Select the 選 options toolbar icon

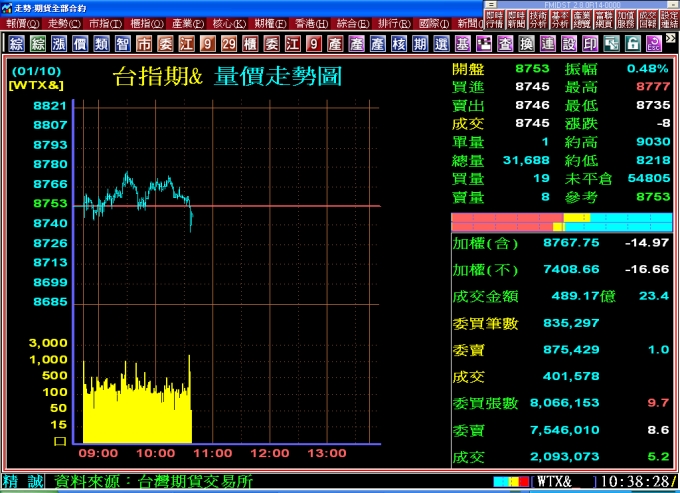(441, 44)
